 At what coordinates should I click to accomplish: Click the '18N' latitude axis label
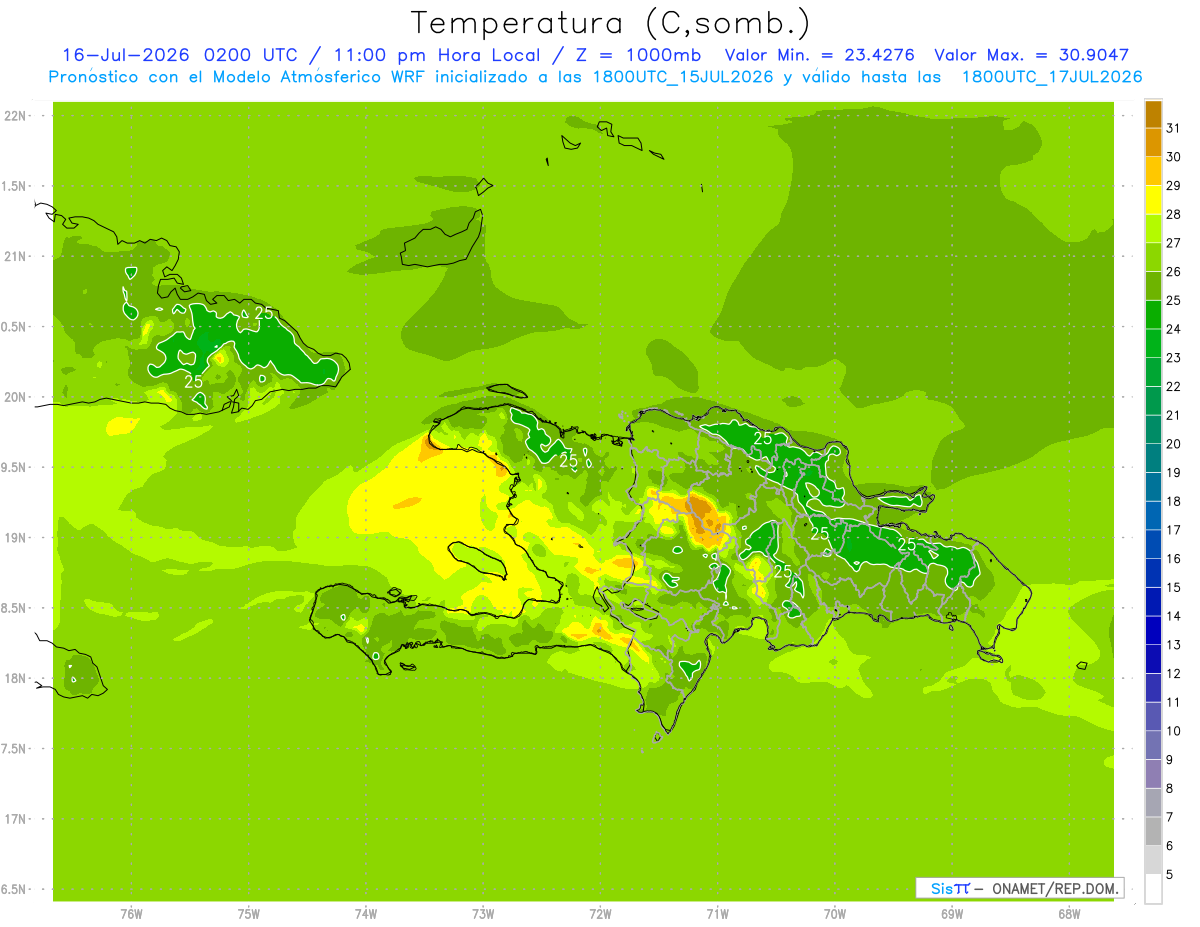point(14,679)
